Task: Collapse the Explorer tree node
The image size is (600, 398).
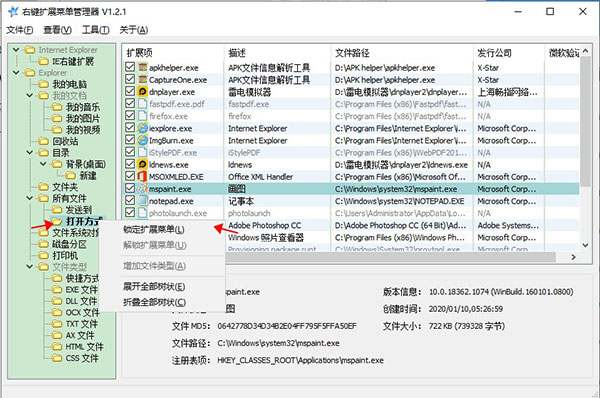Action: coord(16,72)
